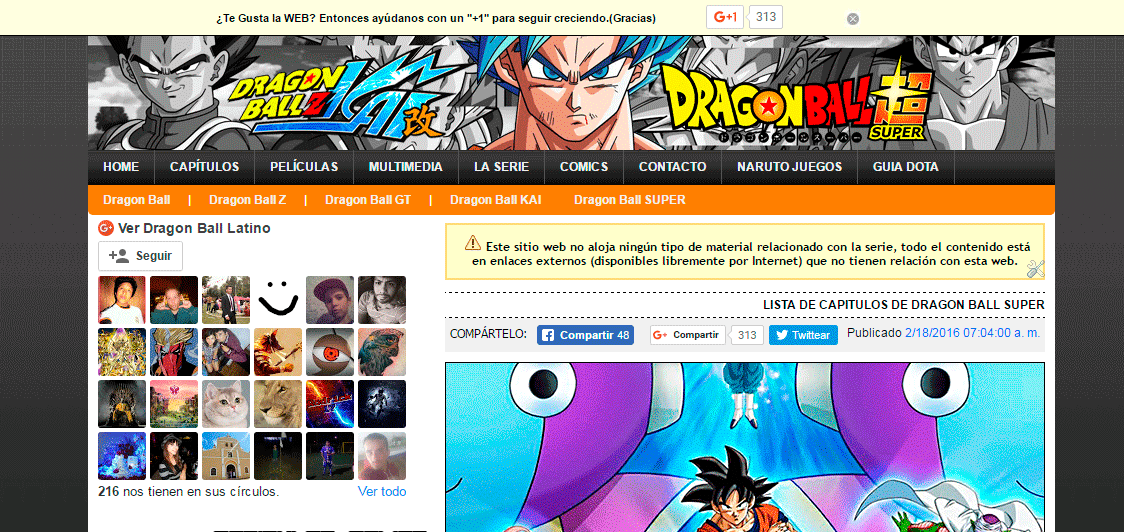Click the G+1 button in top banner

tap(725, 17)
